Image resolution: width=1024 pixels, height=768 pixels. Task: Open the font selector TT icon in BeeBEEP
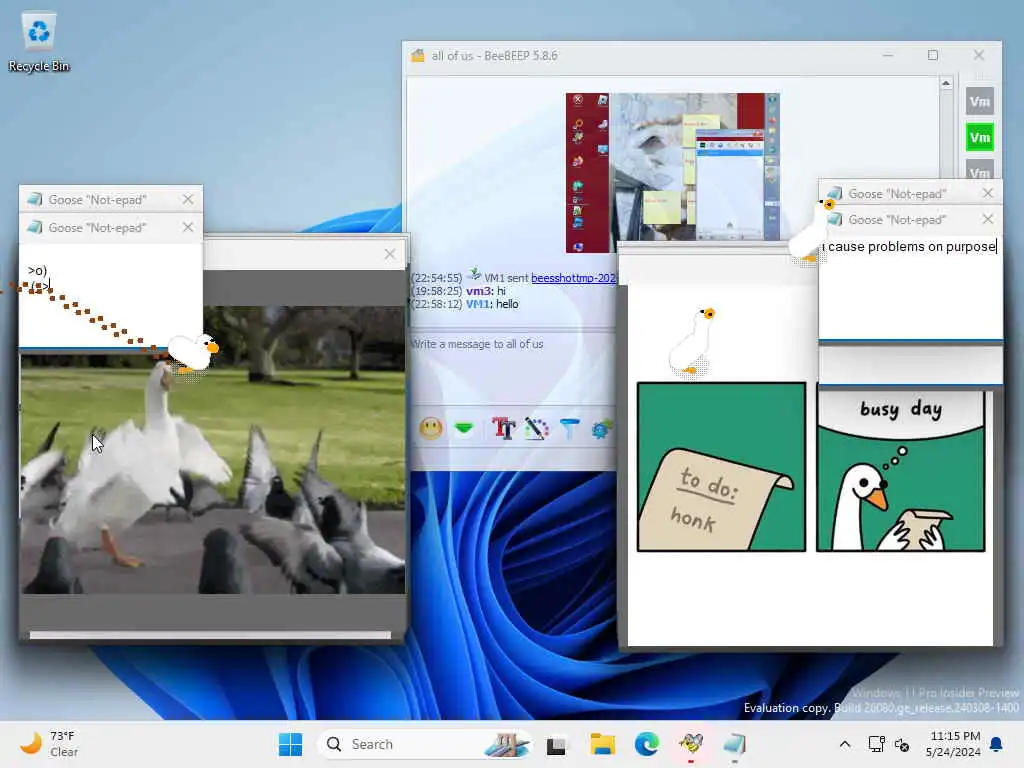click(504, 428)
